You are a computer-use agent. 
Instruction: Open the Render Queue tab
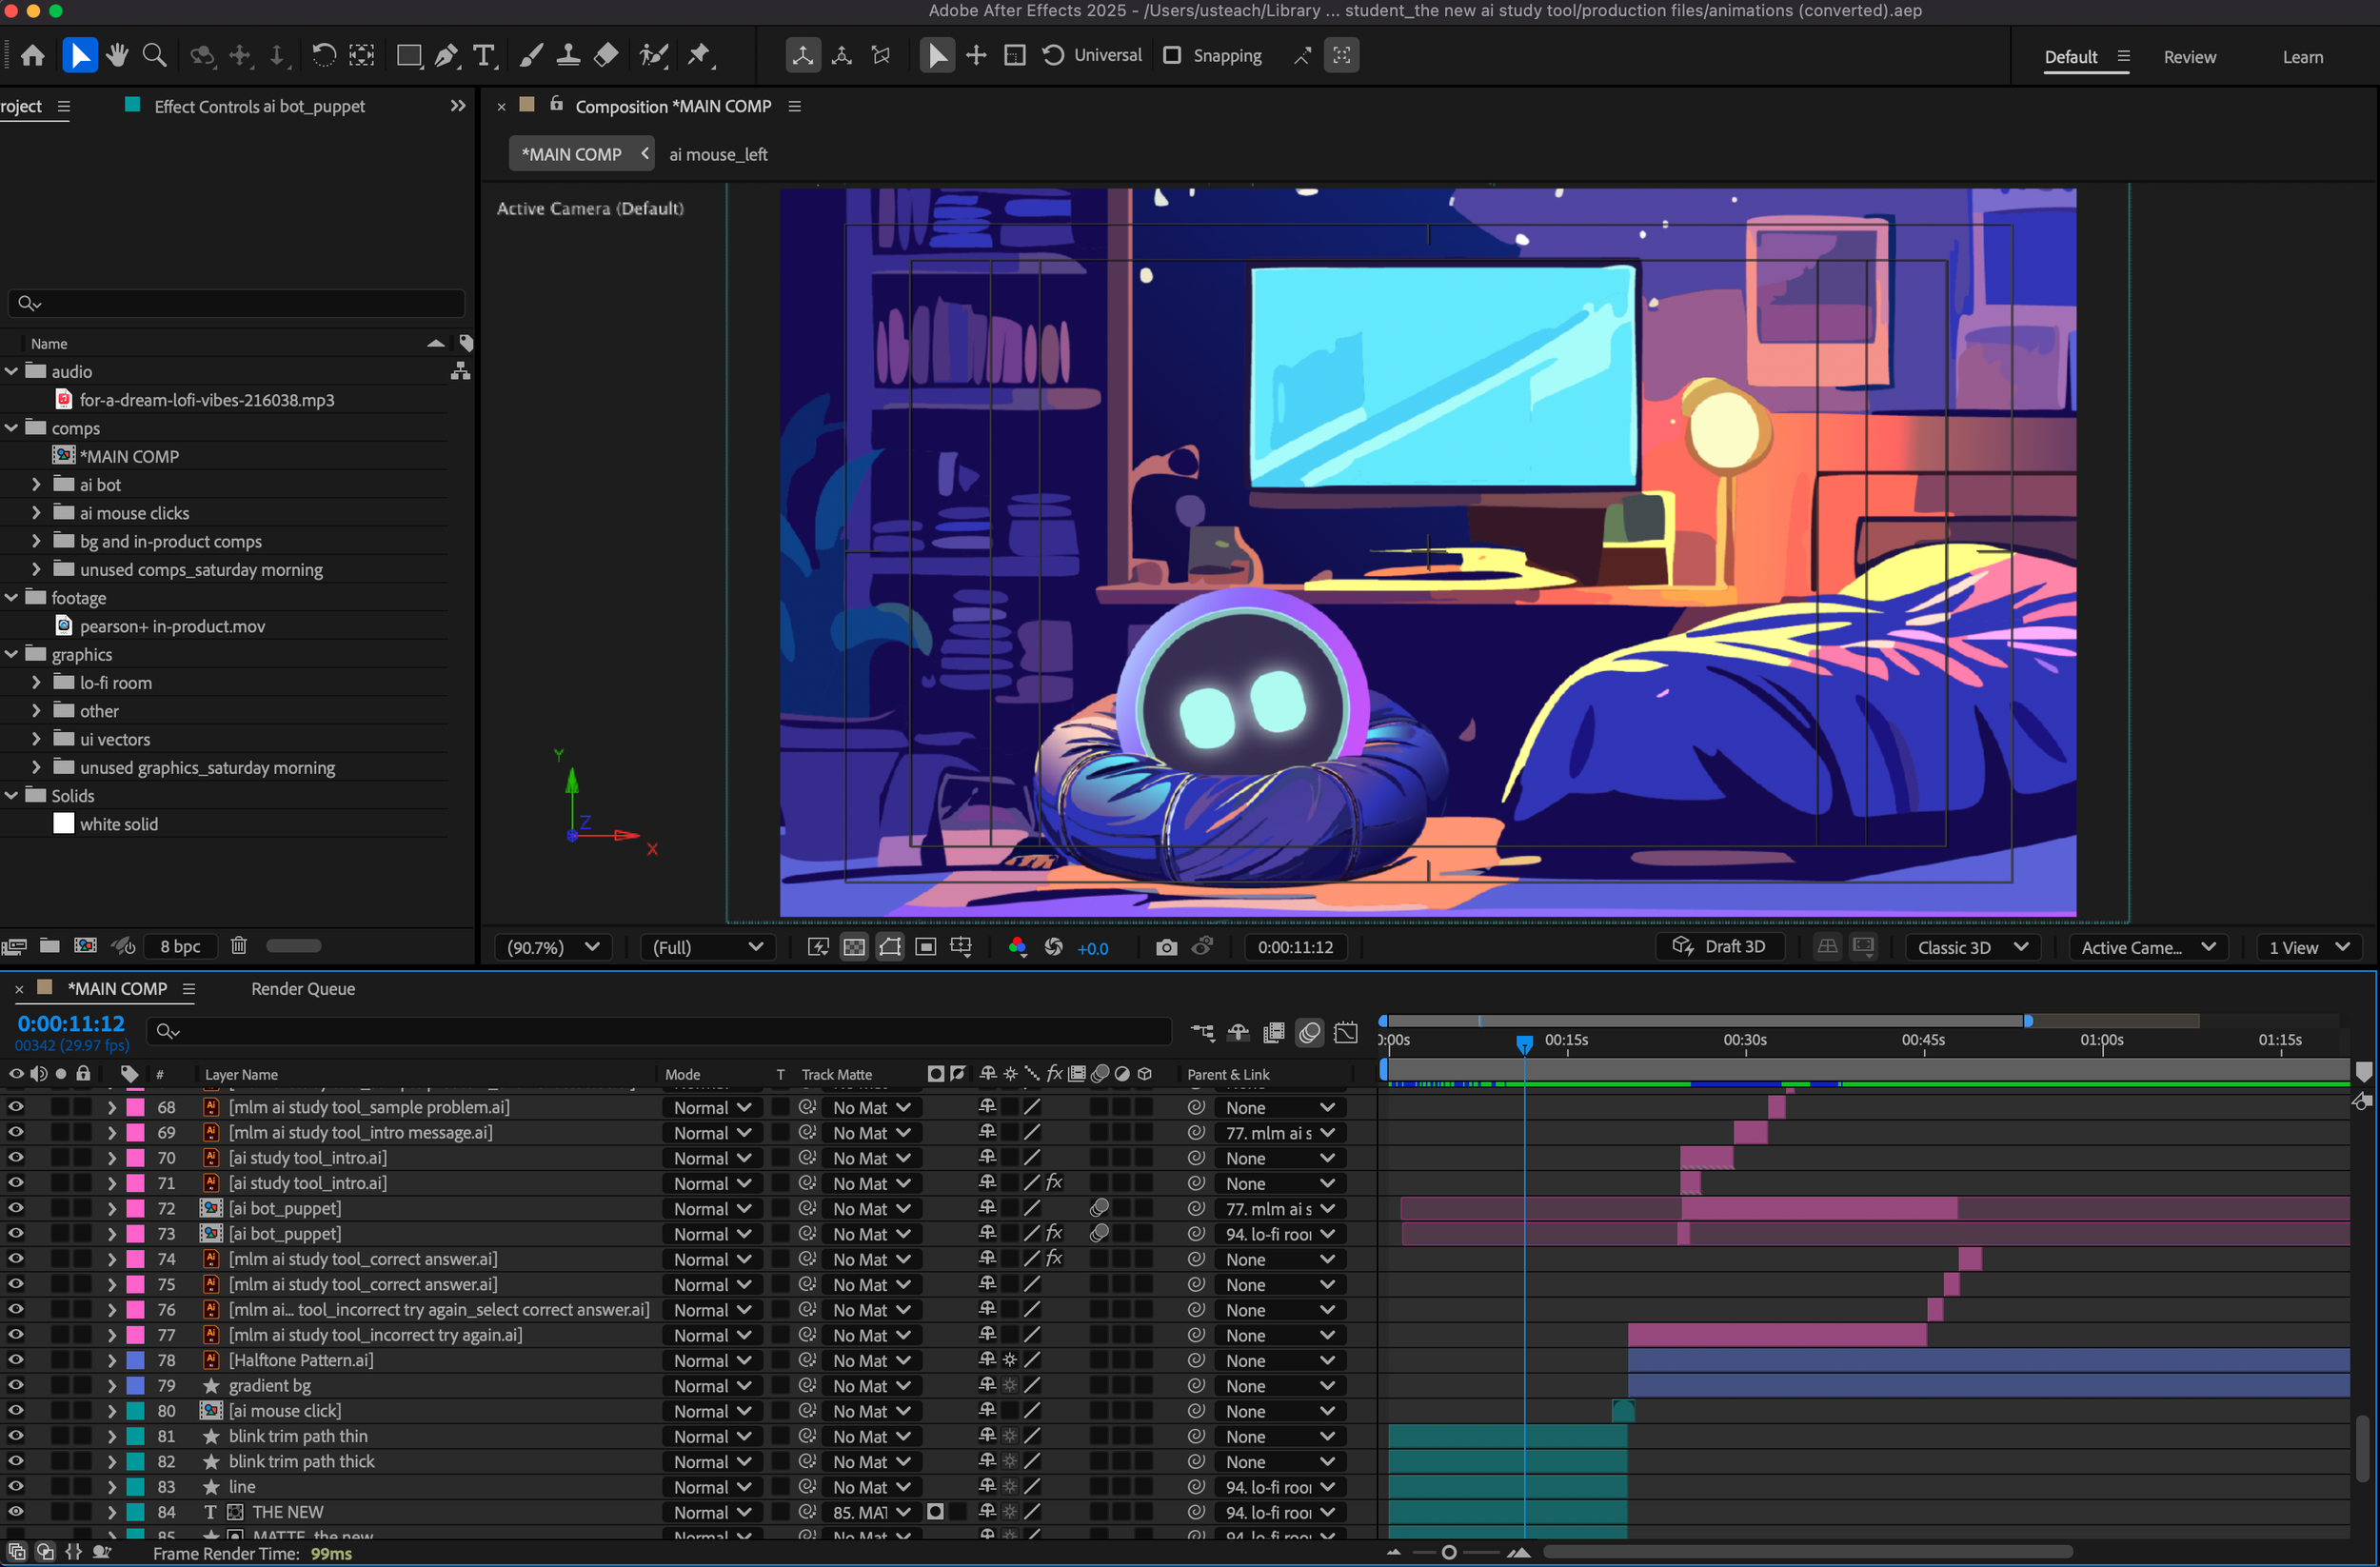303,988
